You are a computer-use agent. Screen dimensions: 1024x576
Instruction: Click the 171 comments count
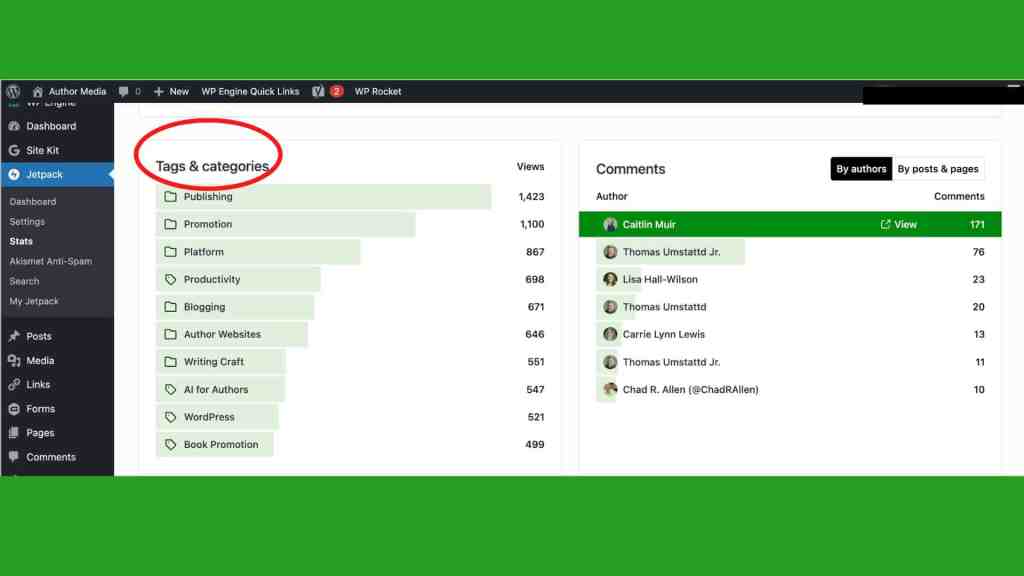pyautogui.click(x=977, y=225)
